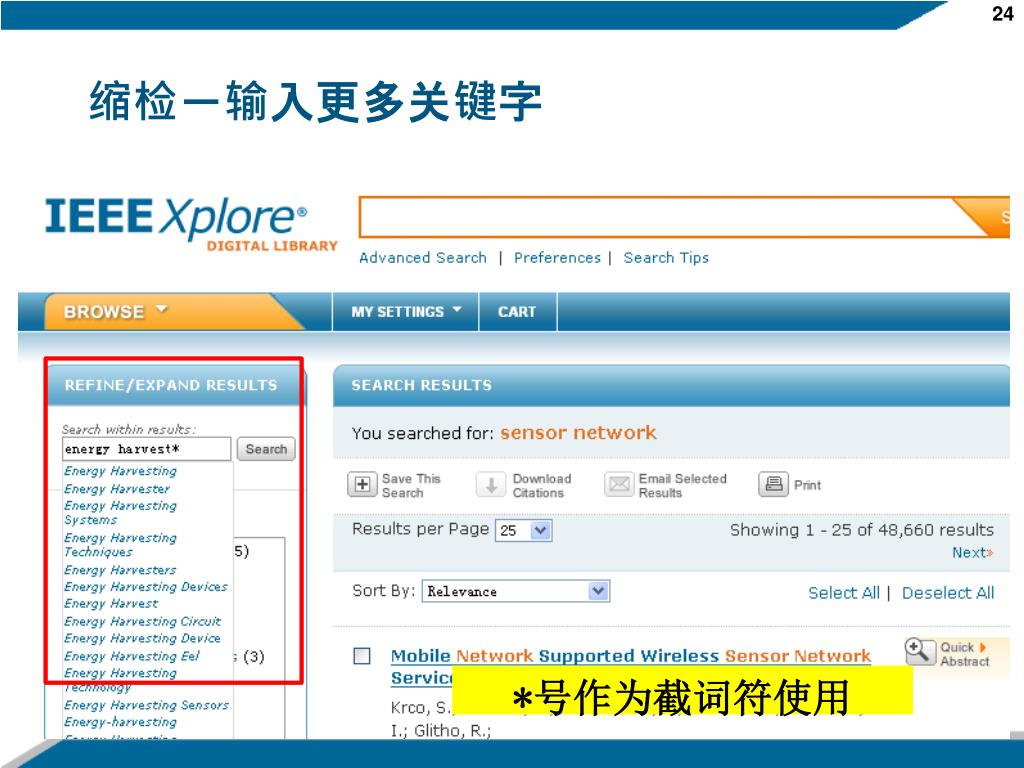Open the Advanced Search link
1024x768 pixels.
(x=423, y=258)
